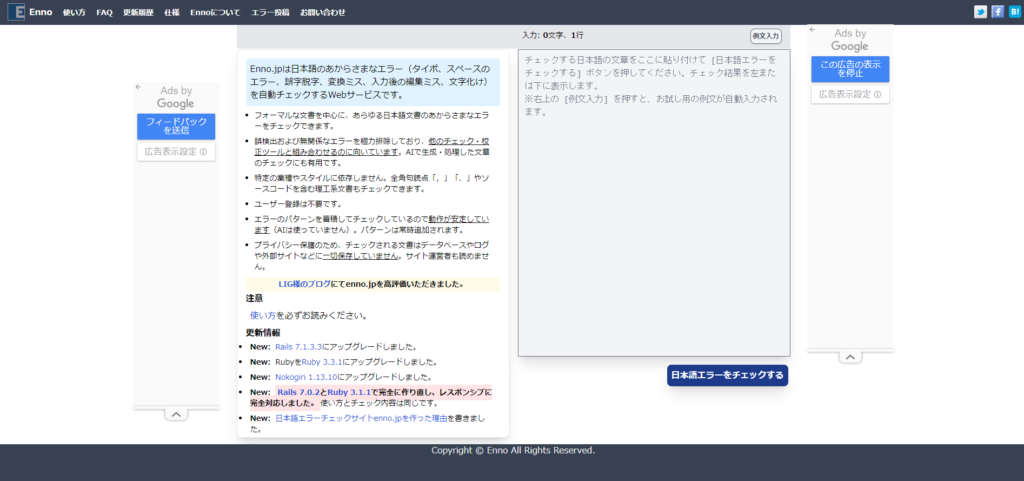Go to 更新履歴 in navigation bar

[137, 12]
